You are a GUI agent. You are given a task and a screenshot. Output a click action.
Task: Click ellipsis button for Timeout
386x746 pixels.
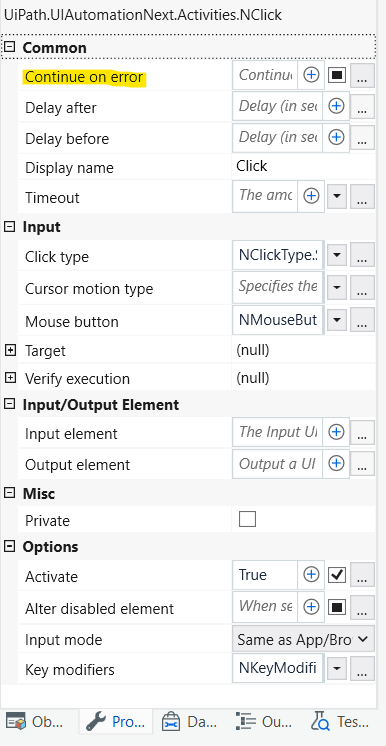(x=362, y=196)
